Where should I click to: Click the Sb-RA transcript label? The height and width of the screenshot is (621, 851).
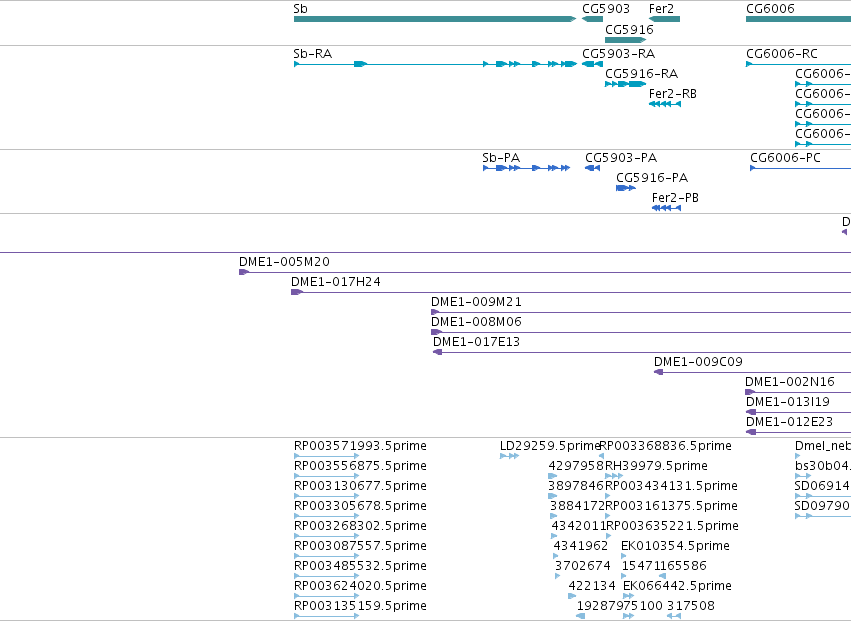point(313,54)
